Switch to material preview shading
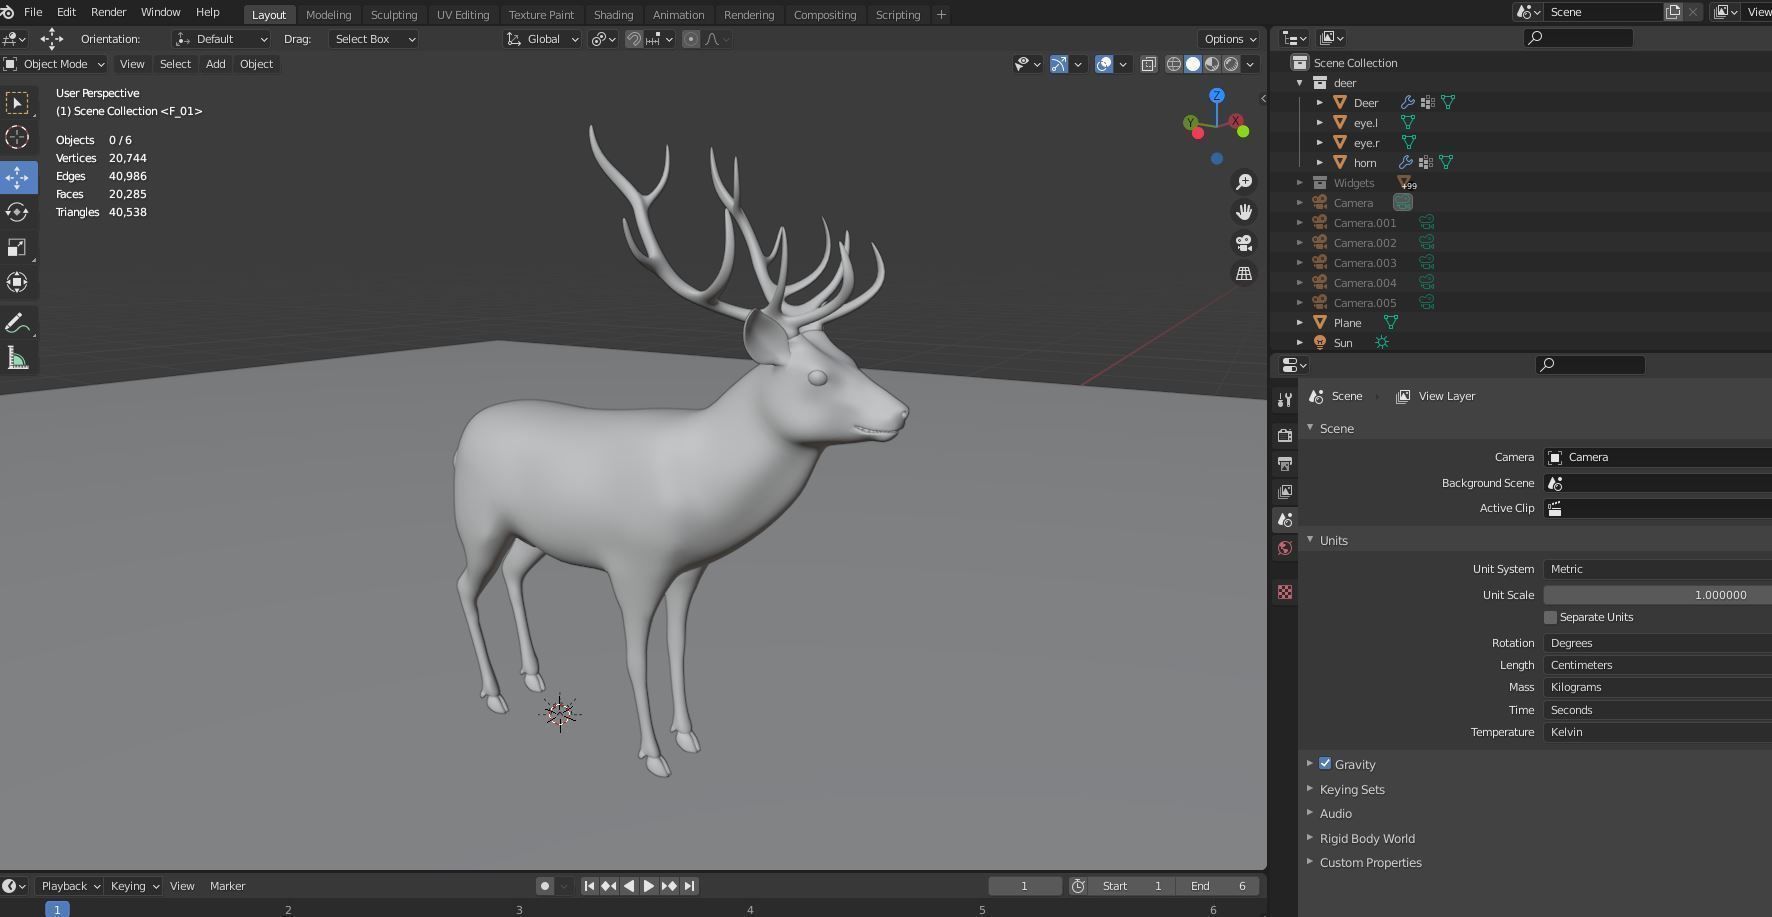 [x=1212, y=64]
